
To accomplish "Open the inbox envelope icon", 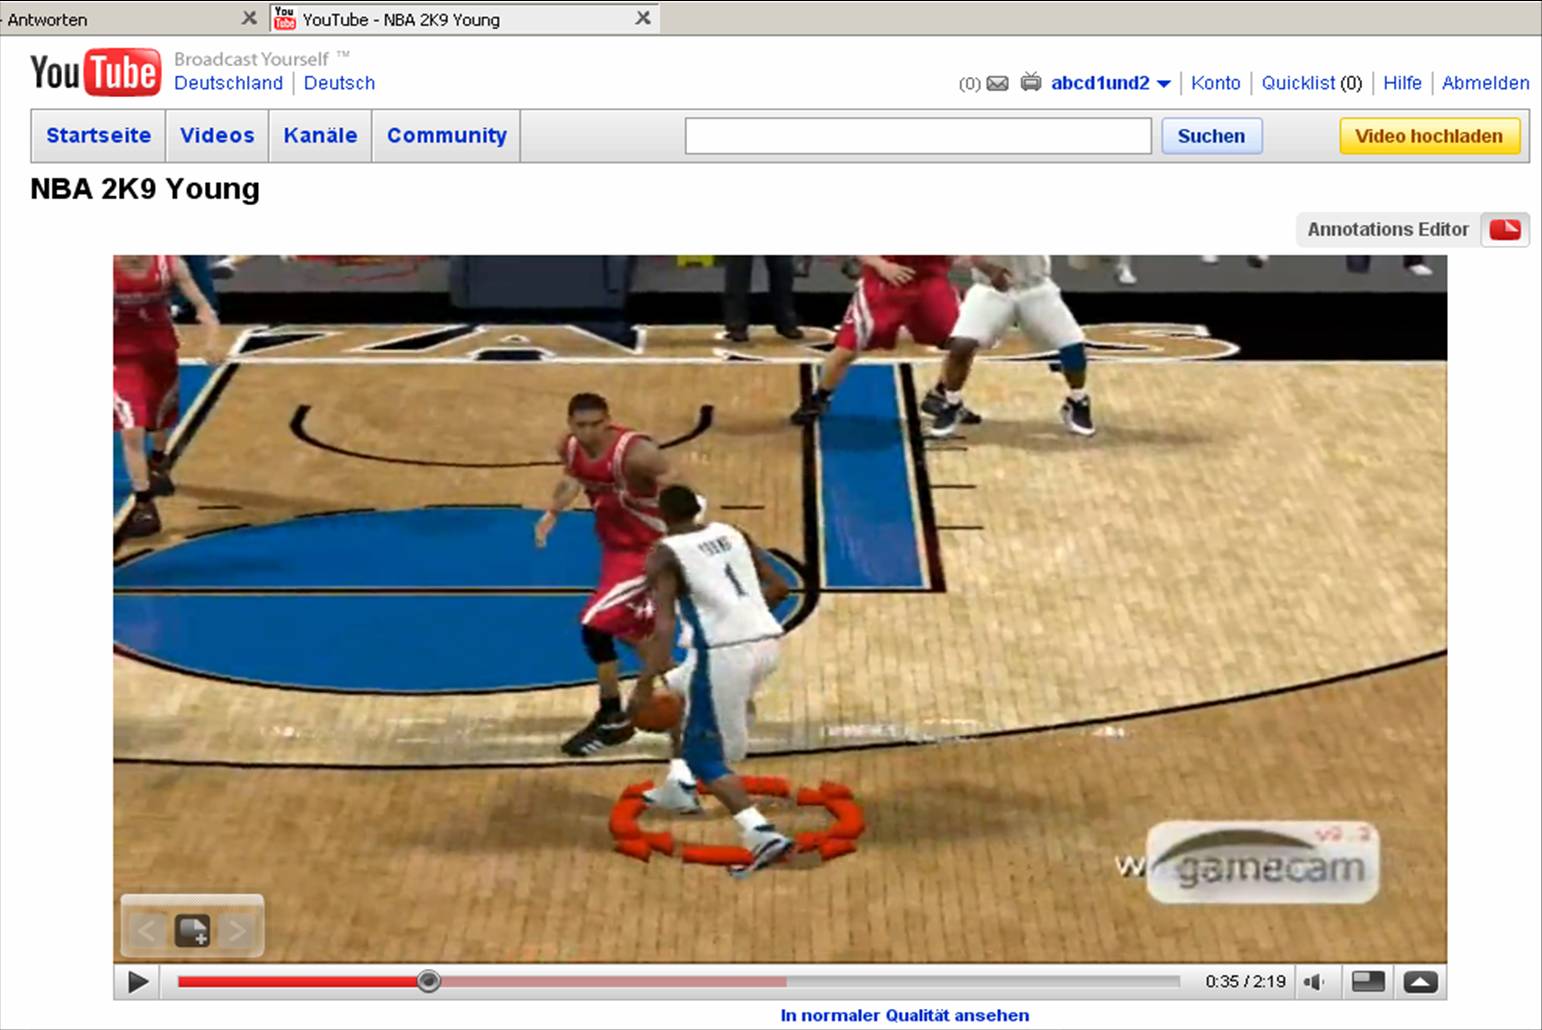I will [x=997, y=83].
